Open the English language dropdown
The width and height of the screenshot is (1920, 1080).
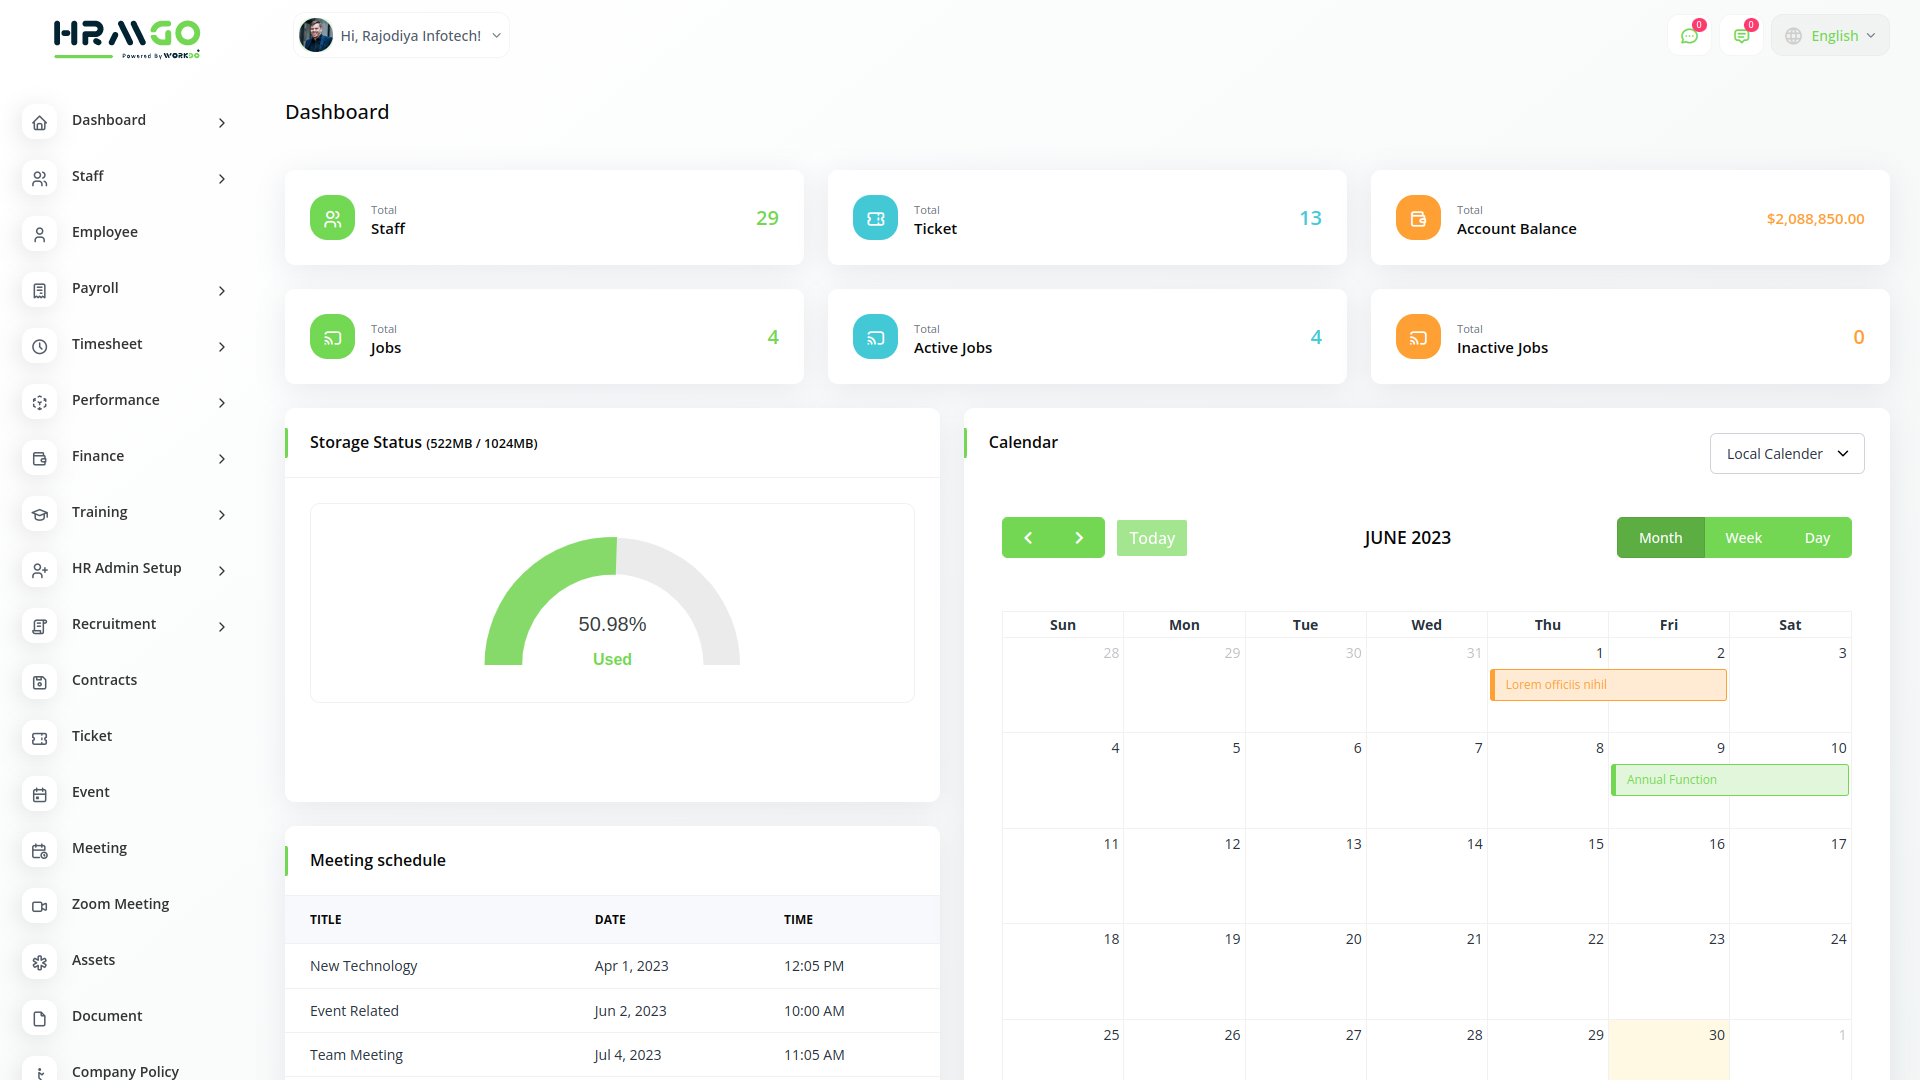1830,36
